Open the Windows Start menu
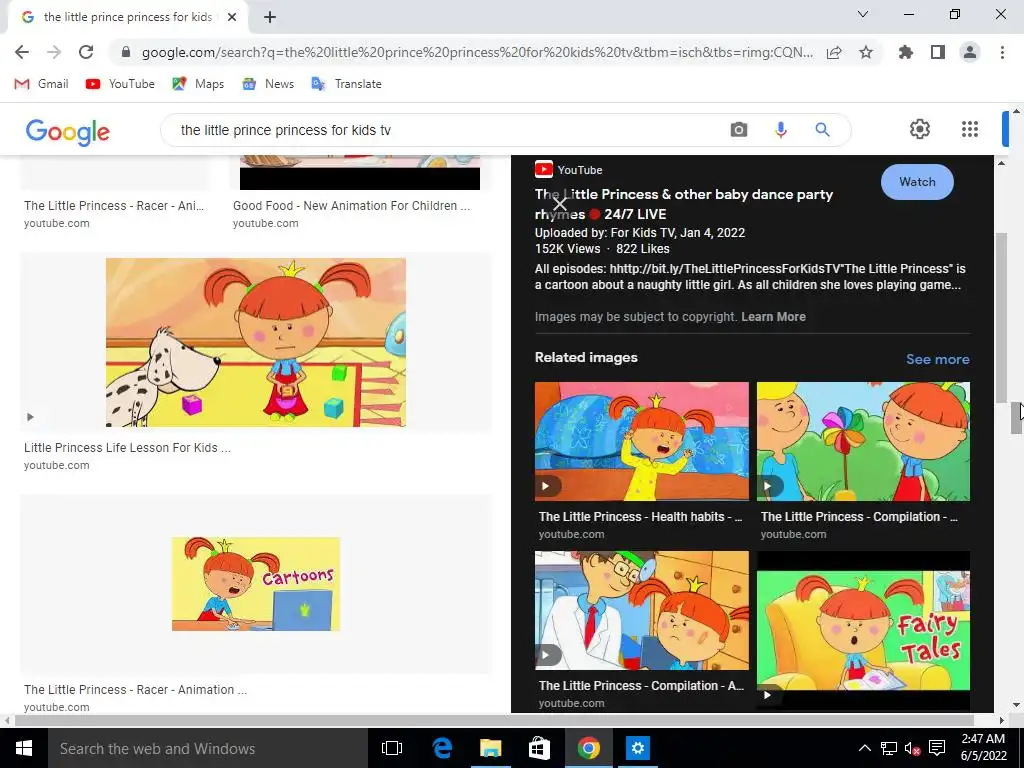1024x768 pixels. tap(24, 748)
